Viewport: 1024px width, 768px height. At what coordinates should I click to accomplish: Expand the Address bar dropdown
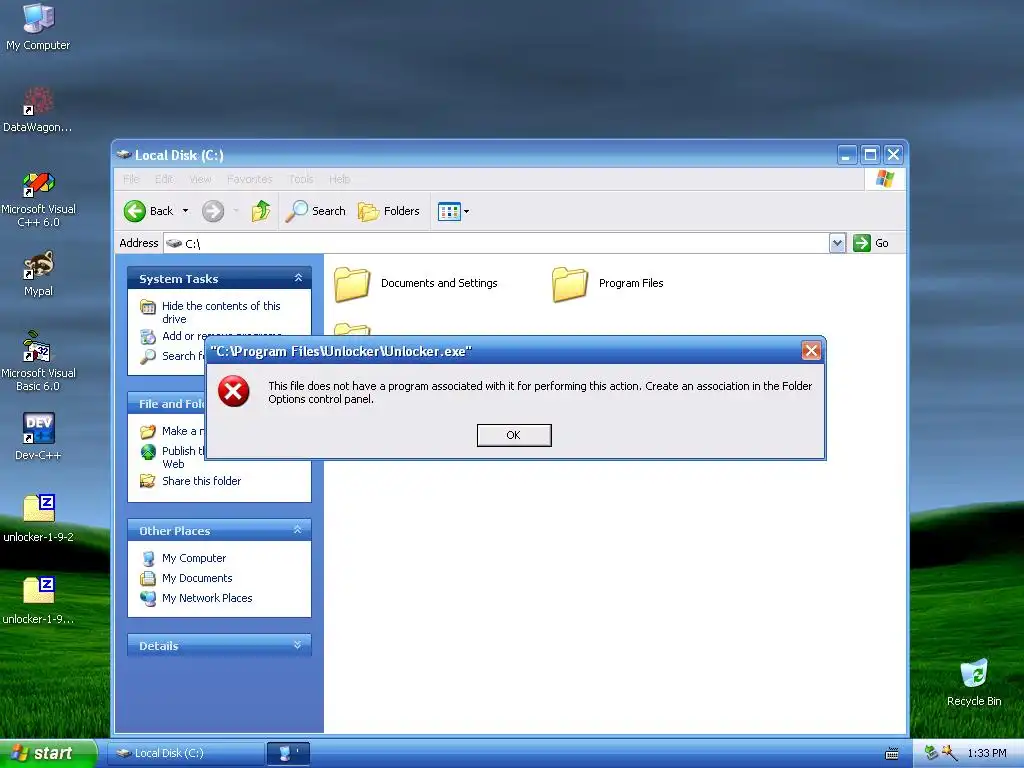(837, 243)
